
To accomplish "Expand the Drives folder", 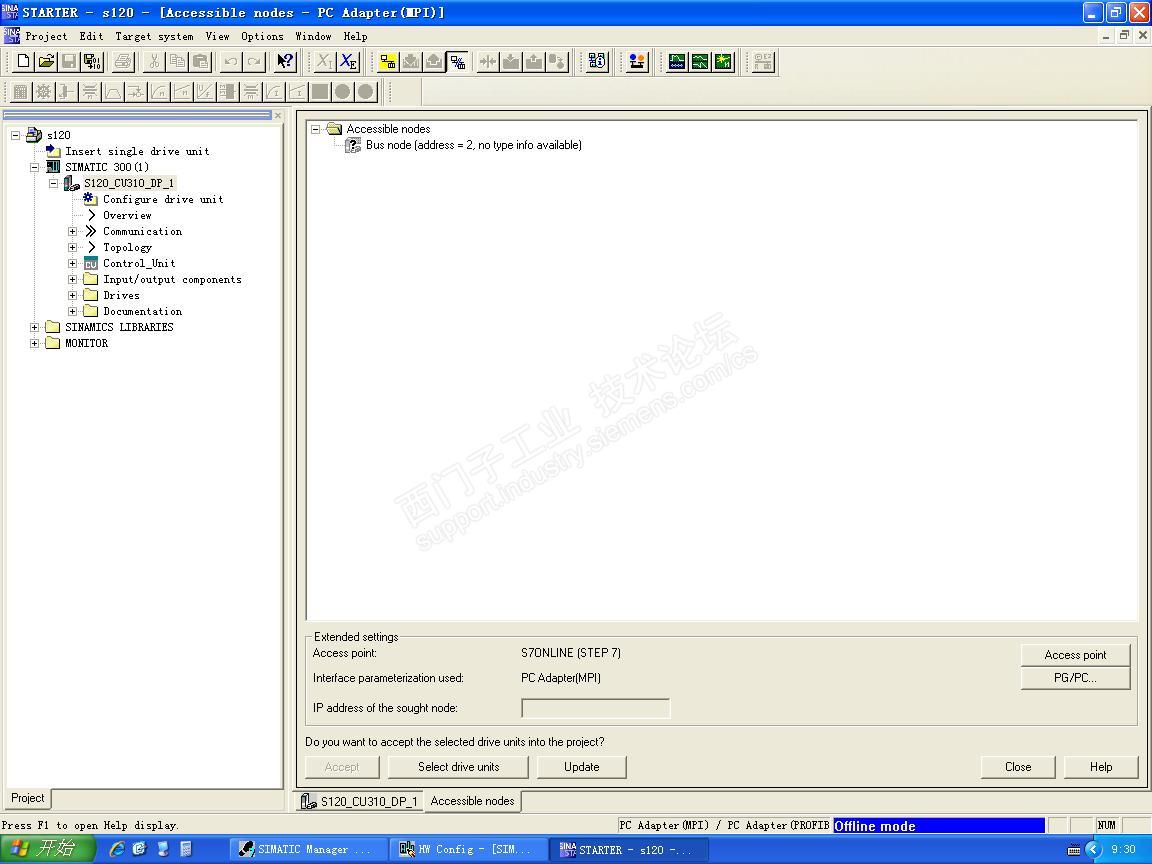I will [73, 295].
